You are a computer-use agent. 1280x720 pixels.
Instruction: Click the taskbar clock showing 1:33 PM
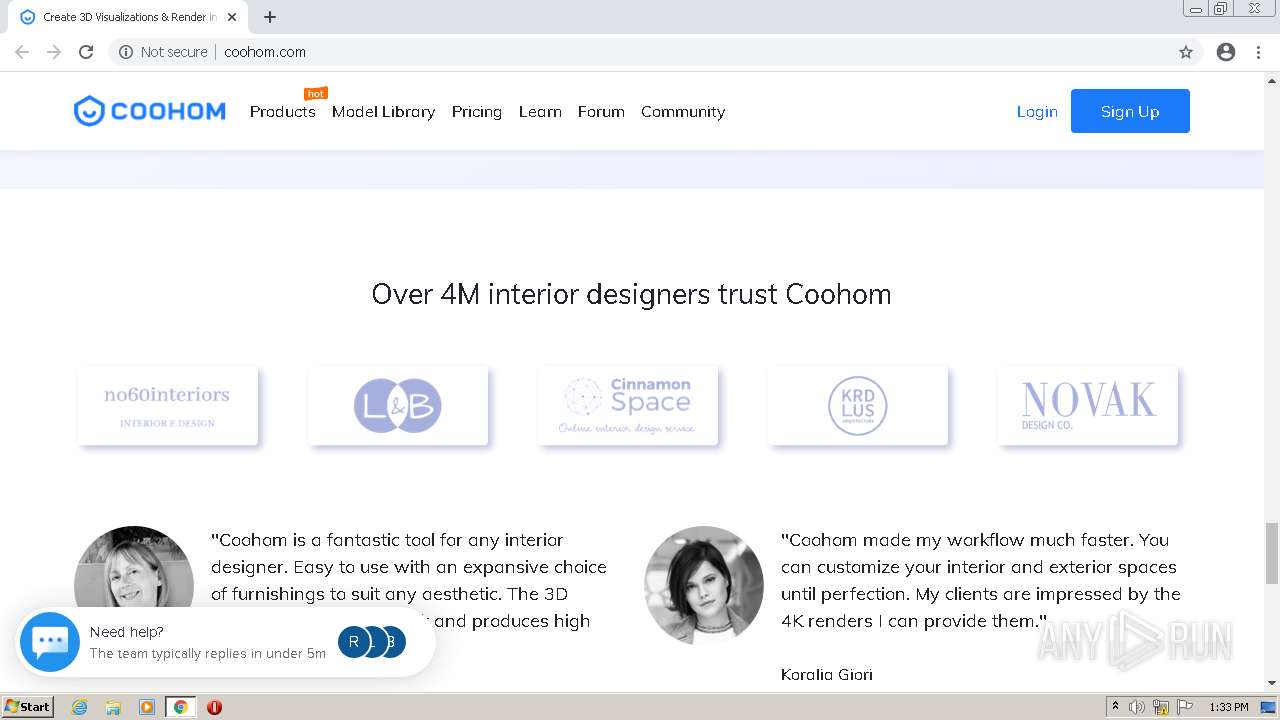tap(1229, 707)
